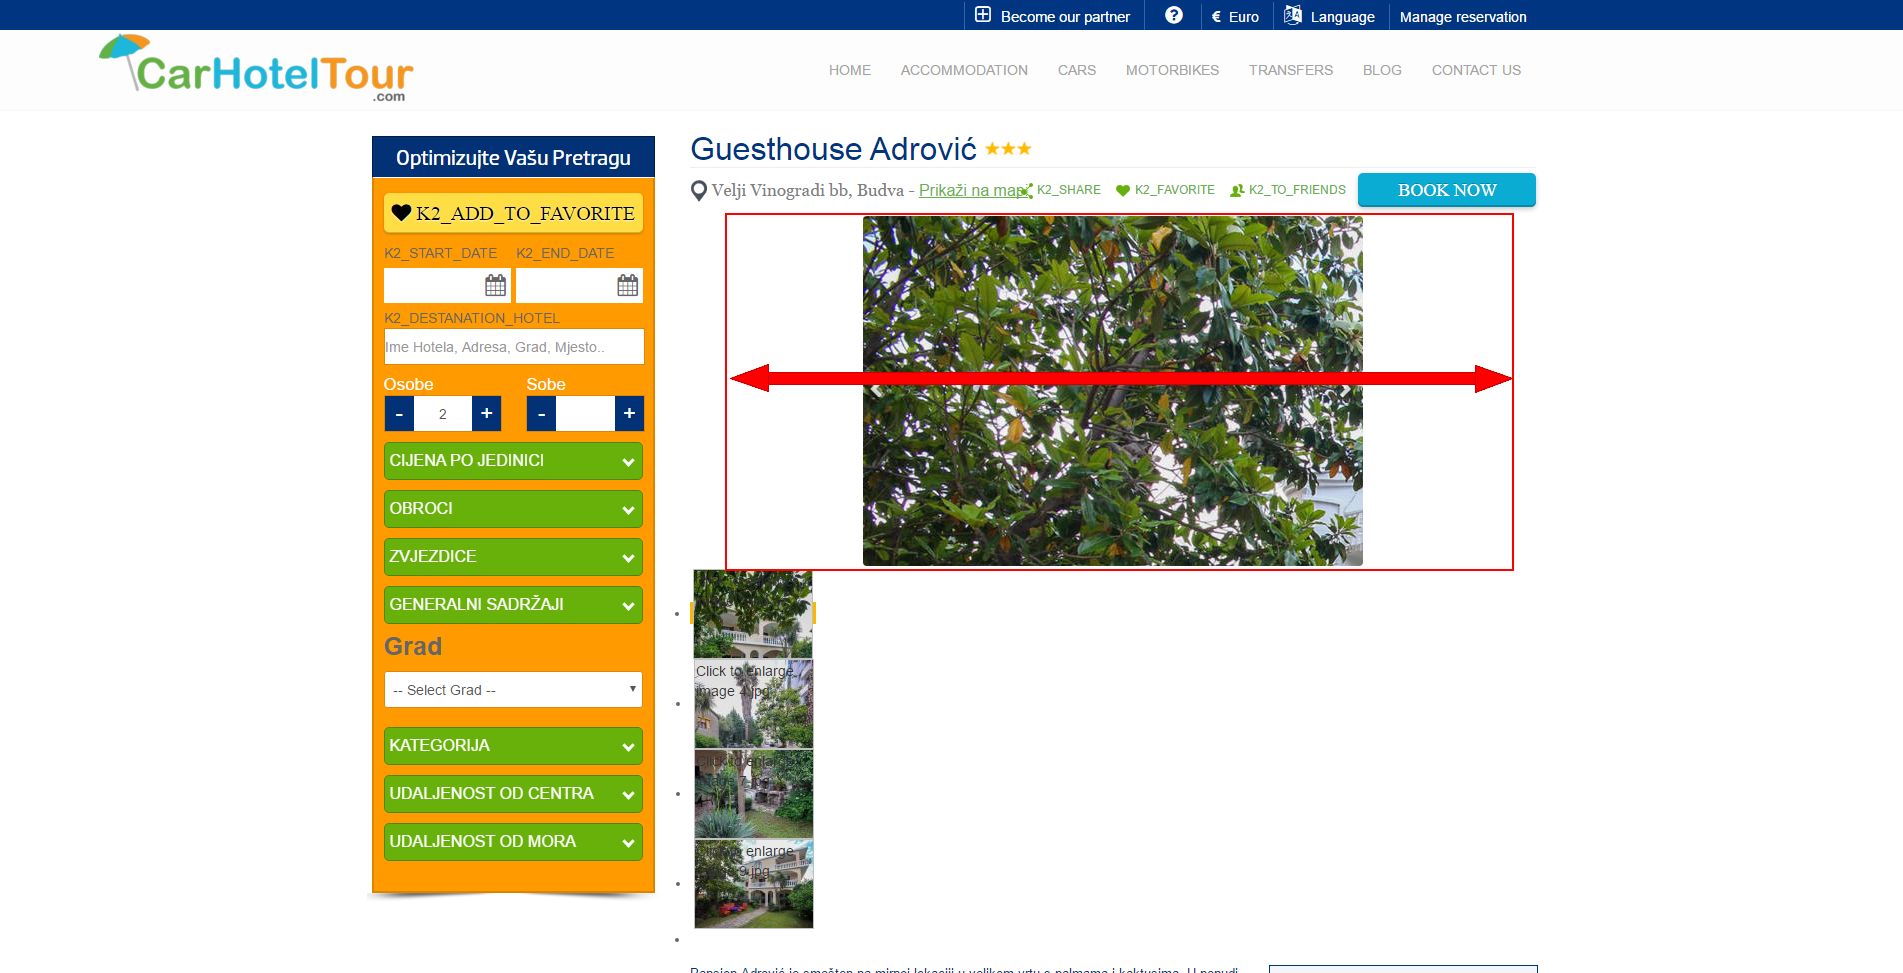Click the map pin location icon
This screenshot has height=973, width=1903.
(x=699, y=190)
